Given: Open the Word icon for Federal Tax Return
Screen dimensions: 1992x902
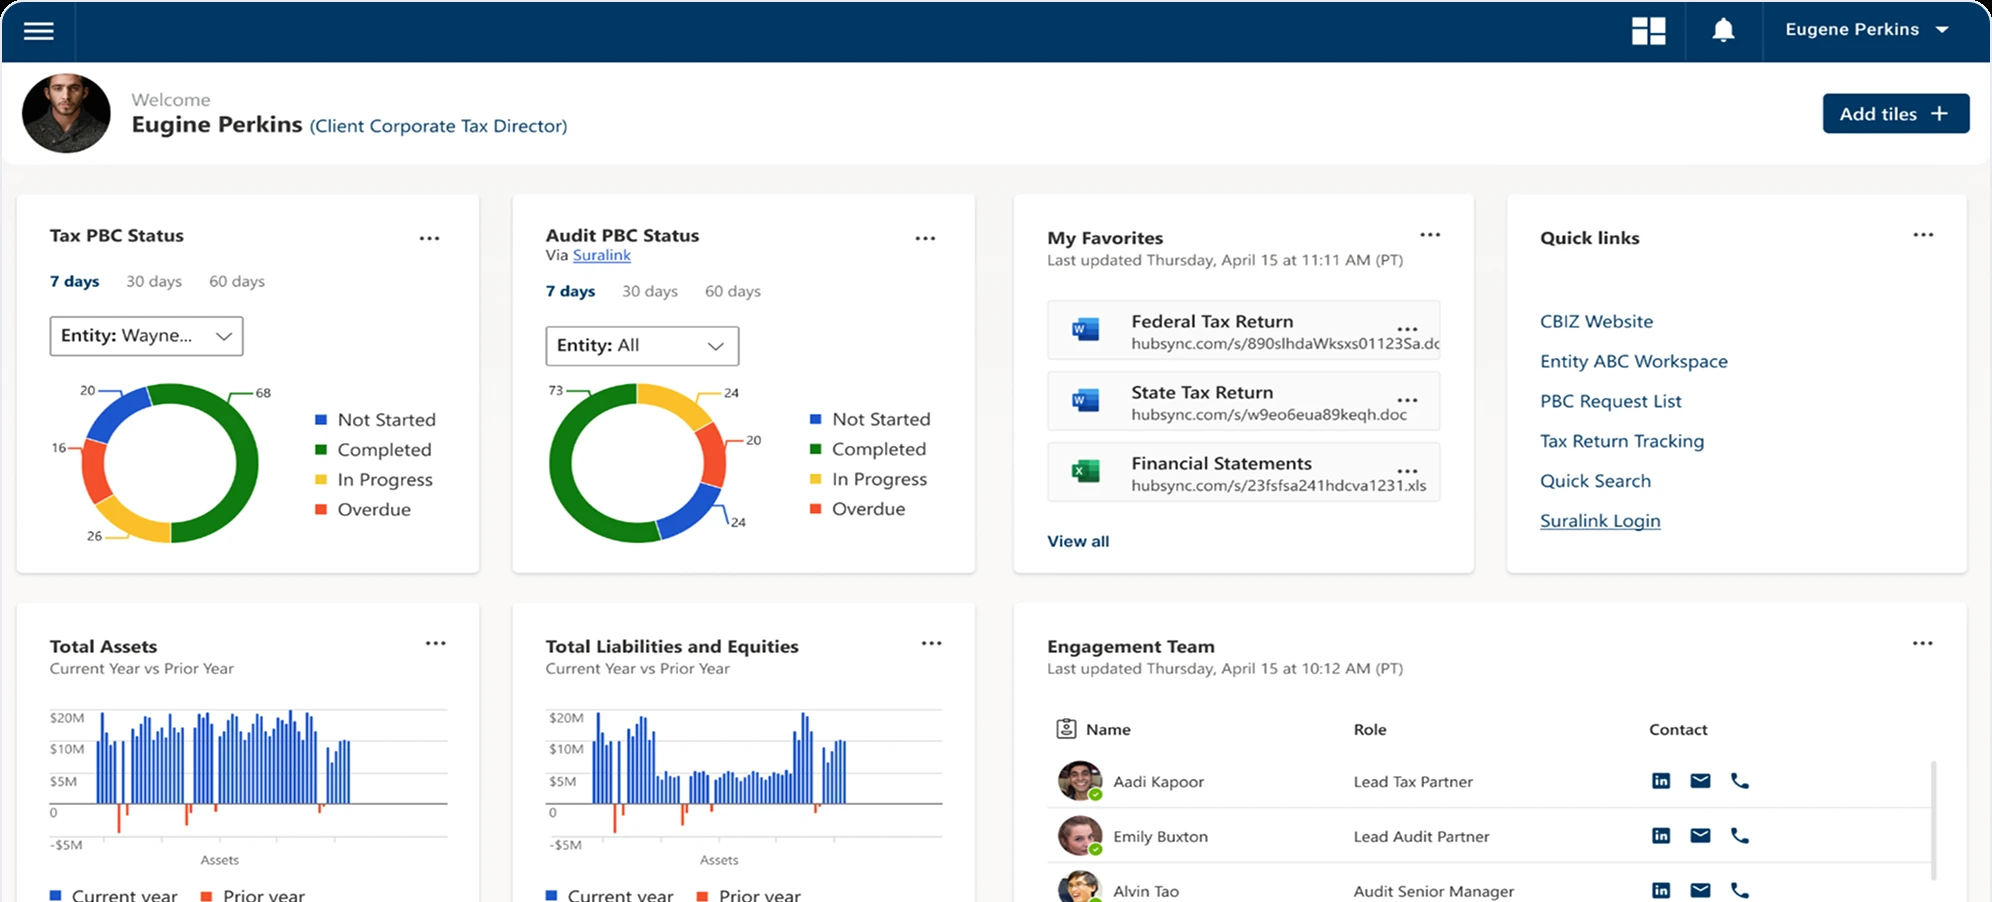Looking at the screenshot, I should (1083, 330).
